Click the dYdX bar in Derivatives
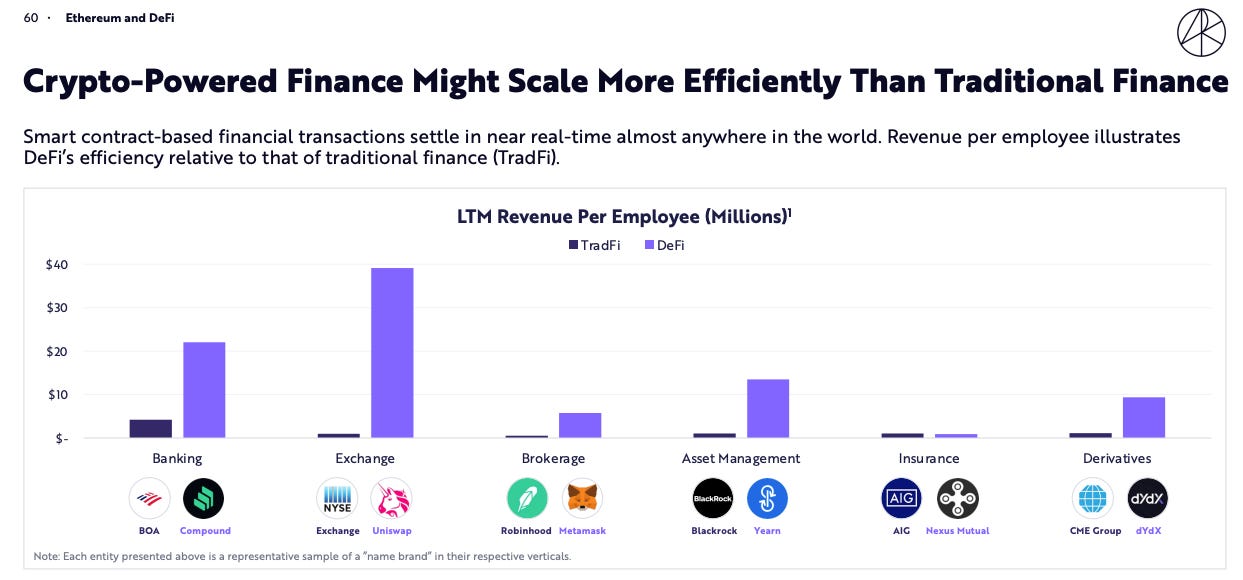The width and height of the screenshot is (1243, 580). click(1144, 418)
